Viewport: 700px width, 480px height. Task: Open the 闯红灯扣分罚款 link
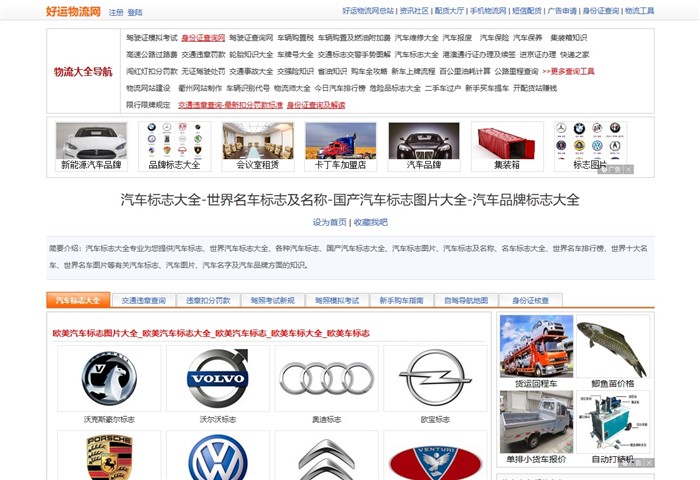coord(152,71)
